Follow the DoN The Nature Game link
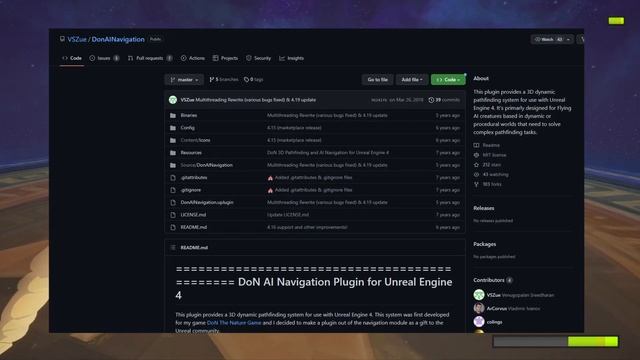Screen dimensions: 640x360 coord(234,322)
